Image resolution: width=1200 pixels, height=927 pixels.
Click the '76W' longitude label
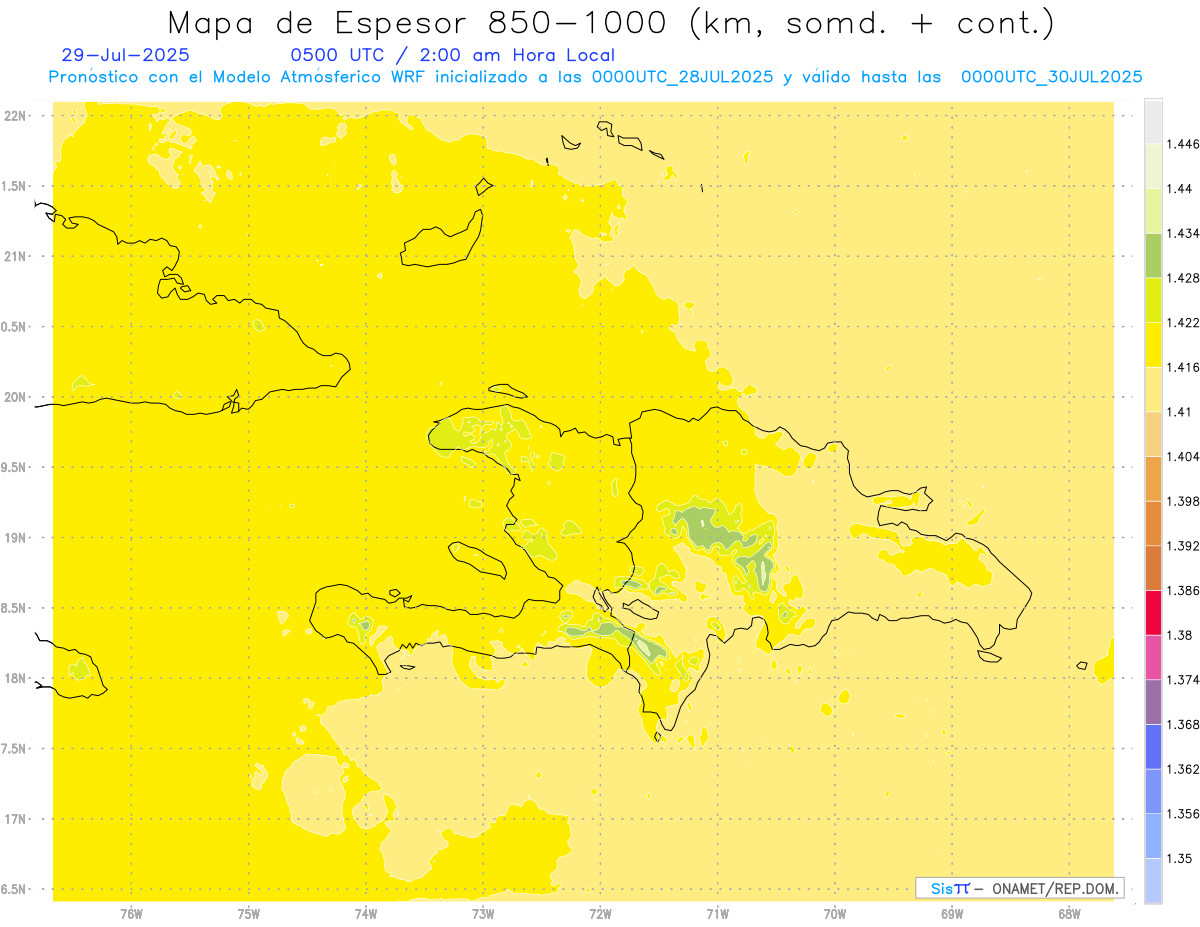(131, 913)
